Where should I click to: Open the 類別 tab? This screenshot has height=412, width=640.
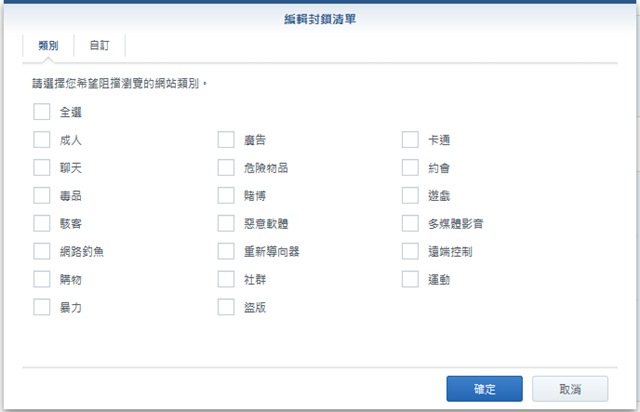48,45
